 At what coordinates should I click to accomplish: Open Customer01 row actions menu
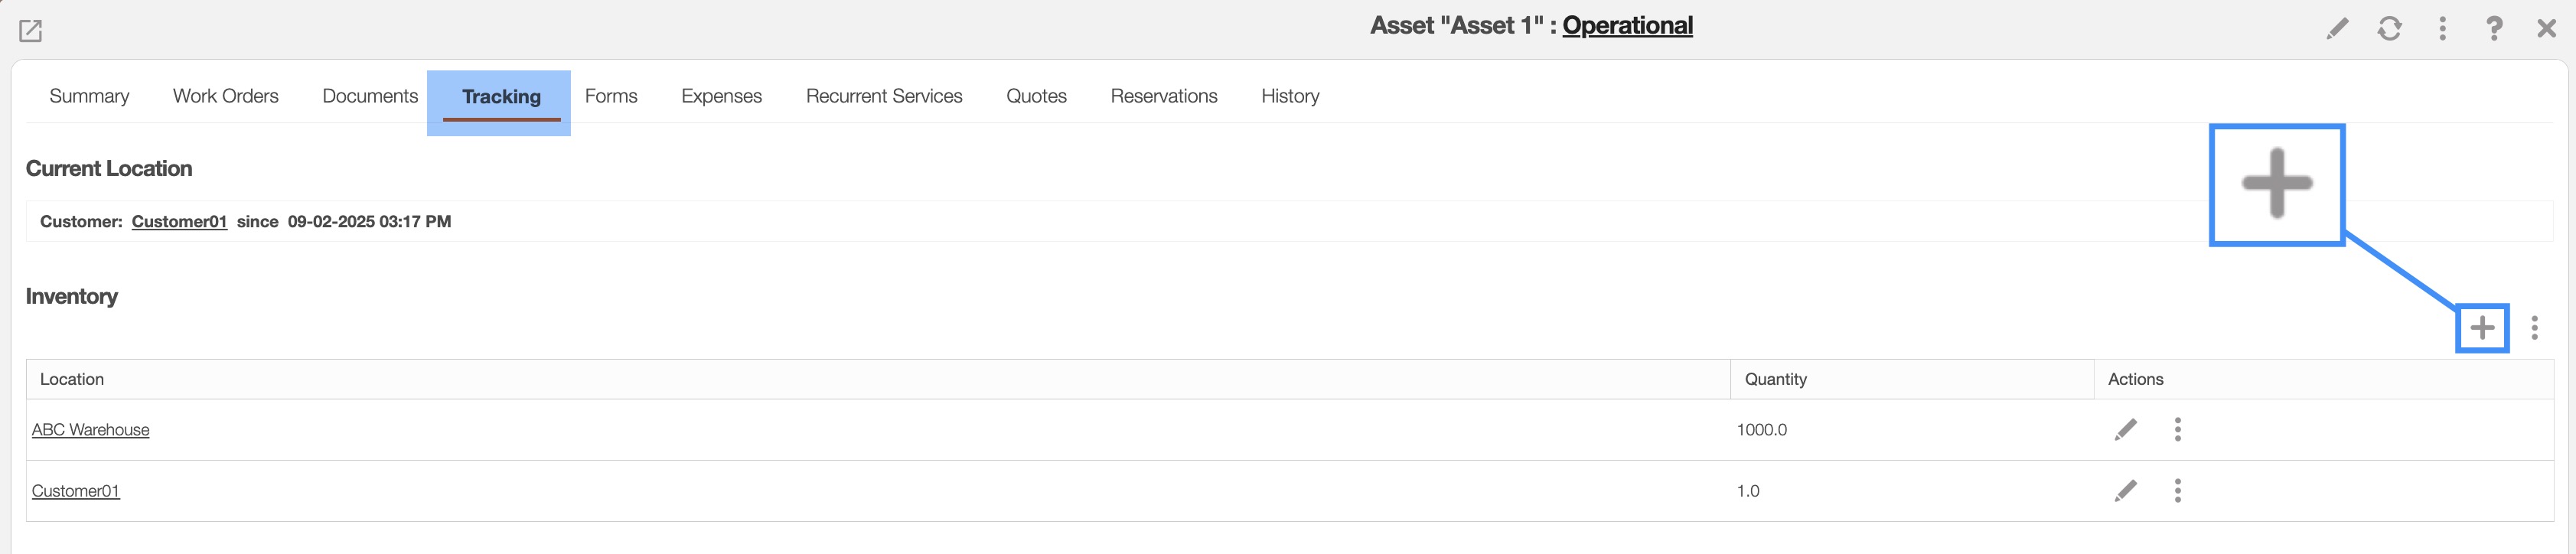click(2177, 491)
